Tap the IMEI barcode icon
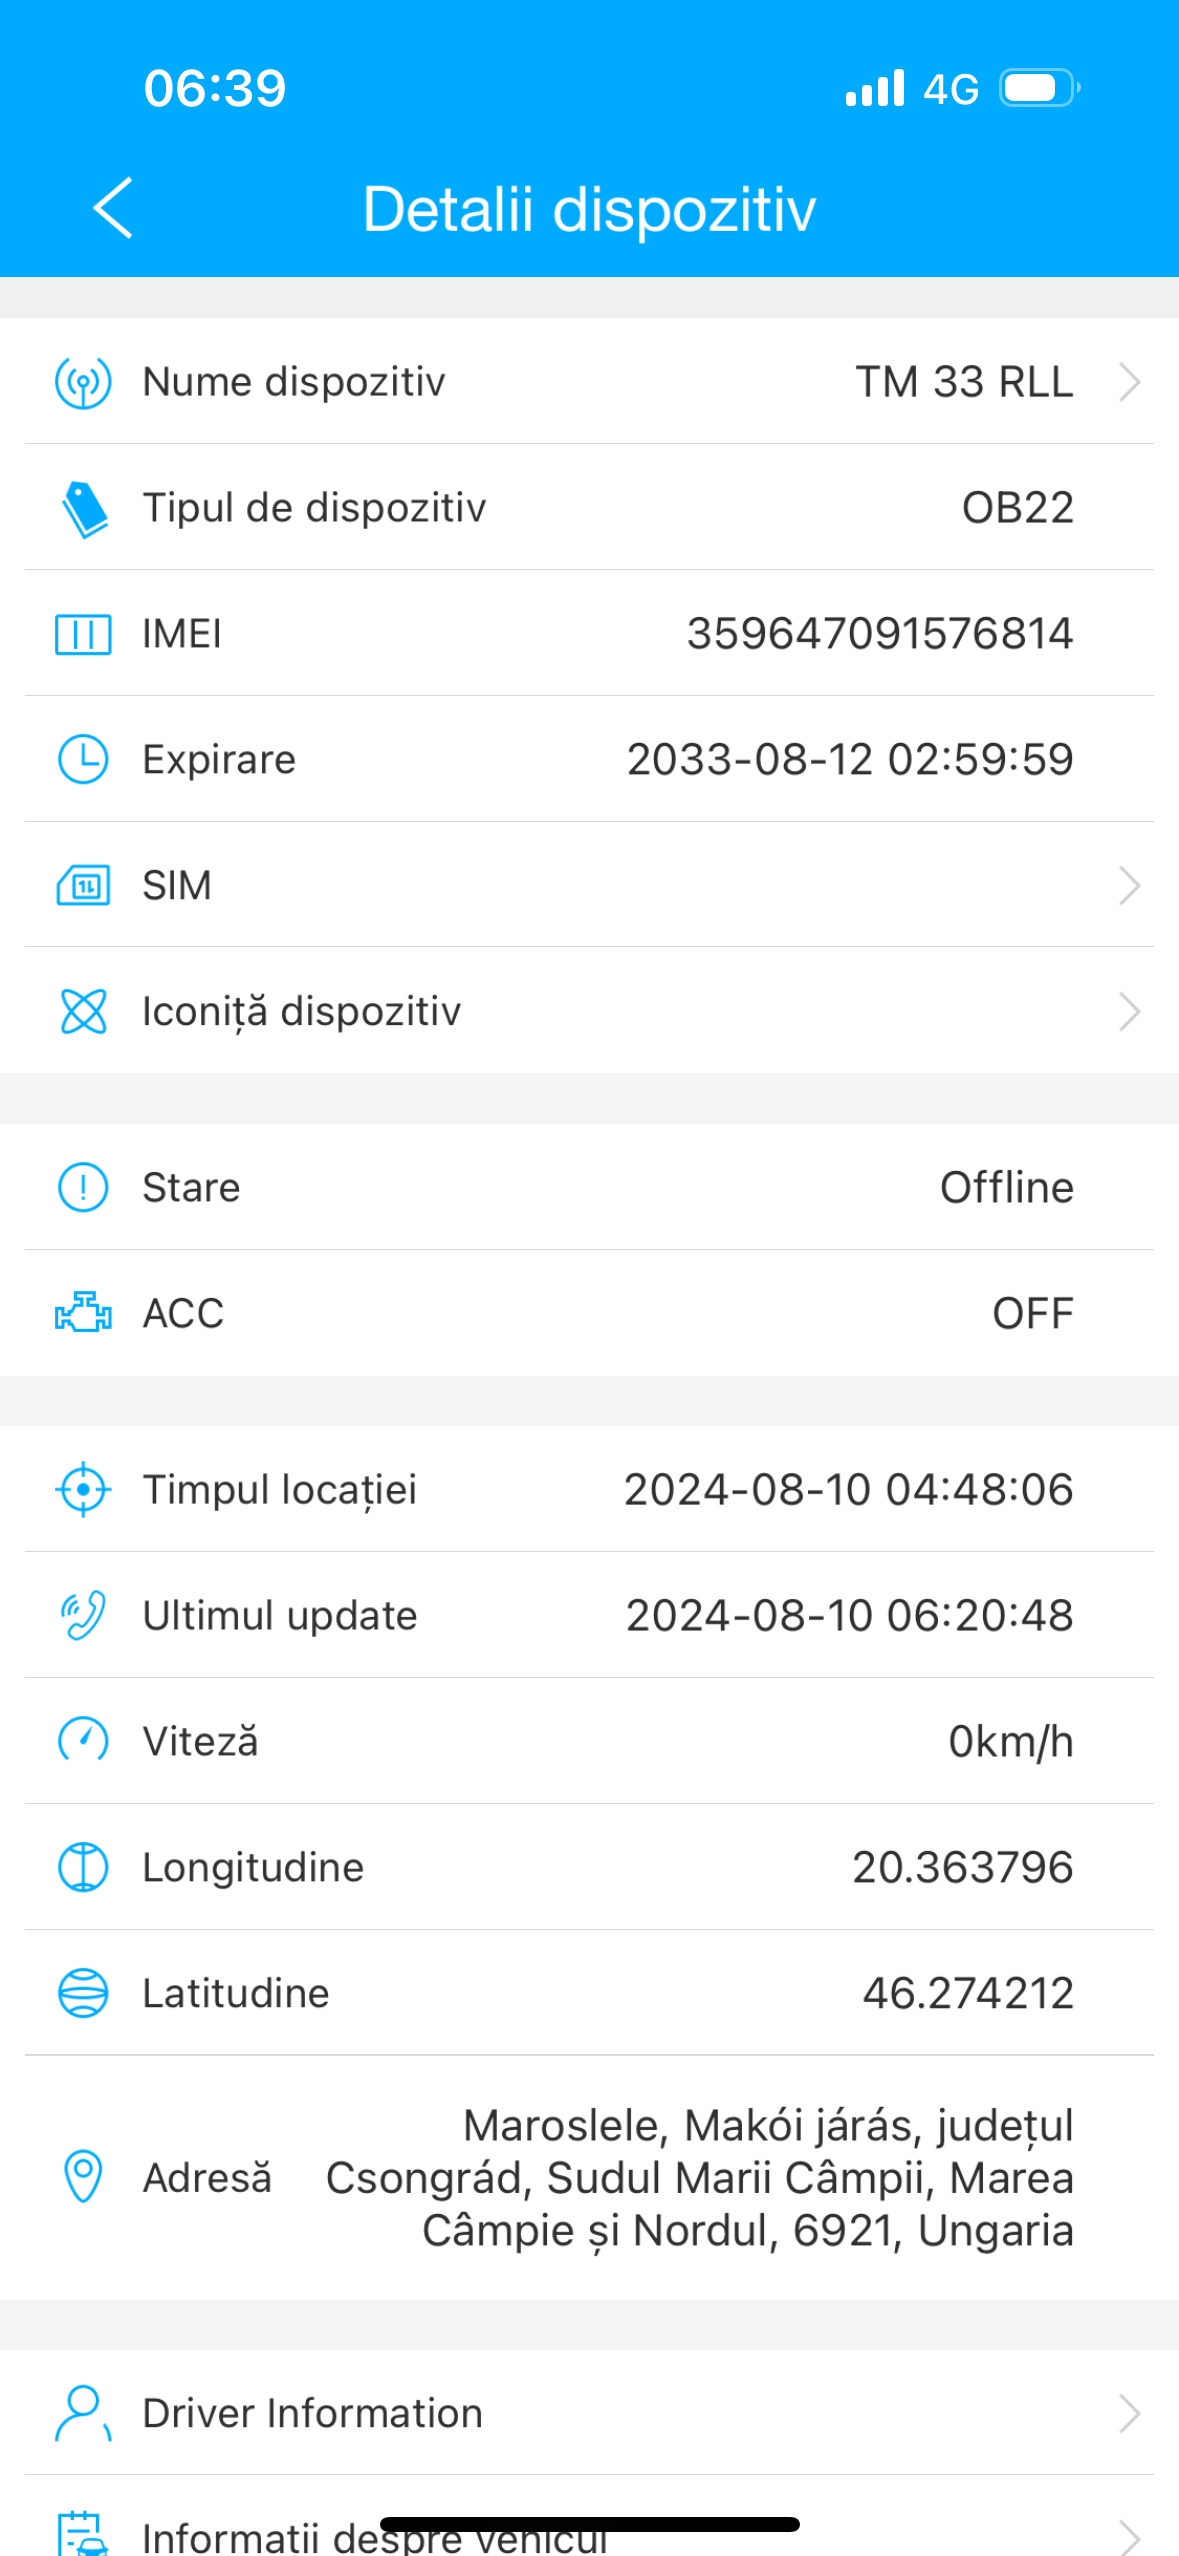The image size is (1179, 2556). click(x=83, y=634)
